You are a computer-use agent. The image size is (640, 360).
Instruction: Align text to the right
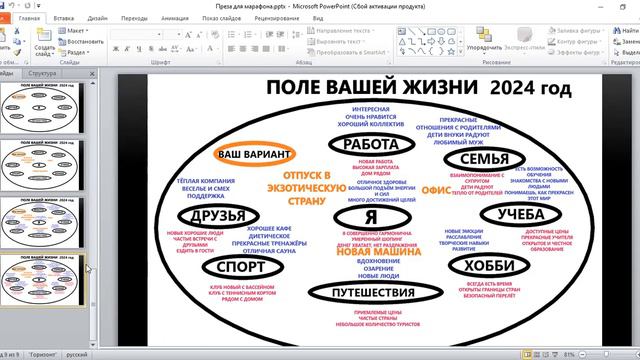pos(255,49)
